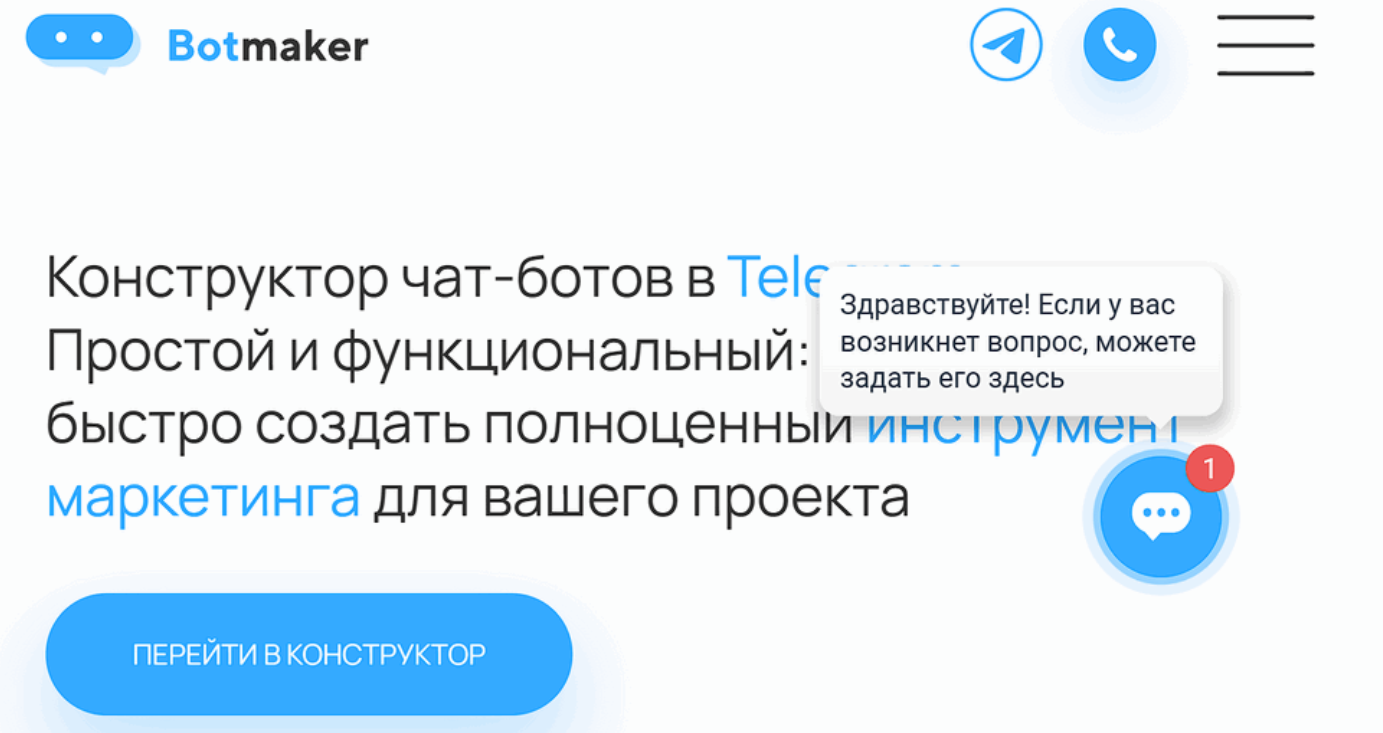
Task: Click the 'Перейти в конструктор' button
Action: pyautogui.click(x=309, y=654)
